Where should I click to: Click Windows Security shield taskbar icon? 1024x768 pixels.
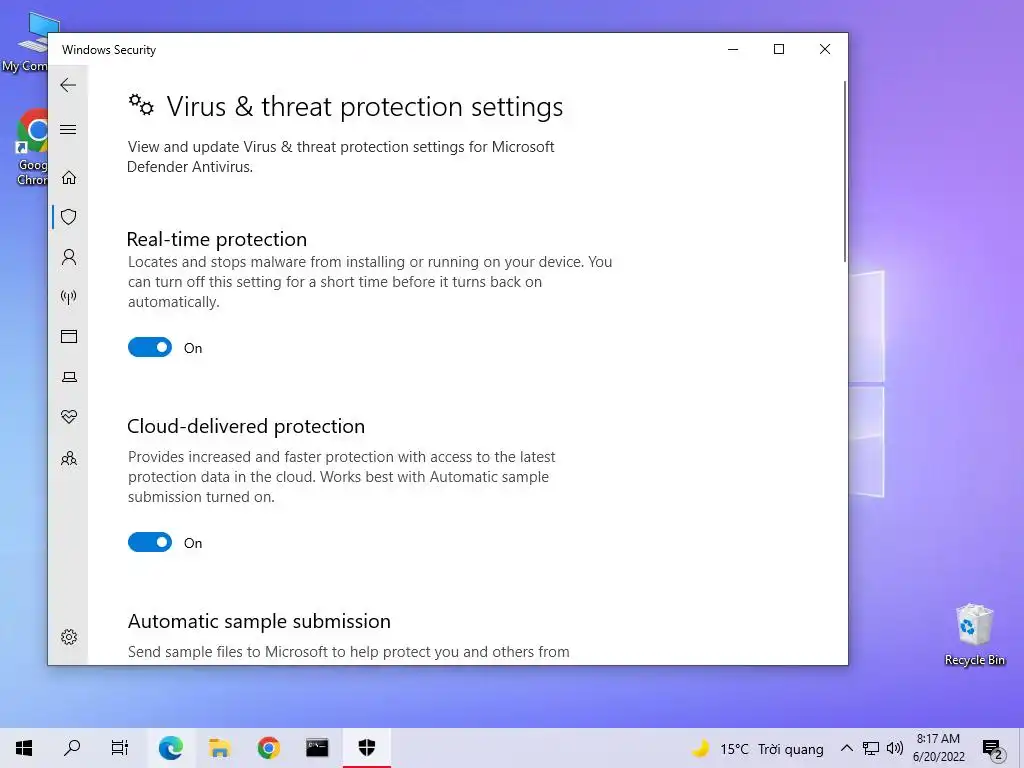[366, 748]
